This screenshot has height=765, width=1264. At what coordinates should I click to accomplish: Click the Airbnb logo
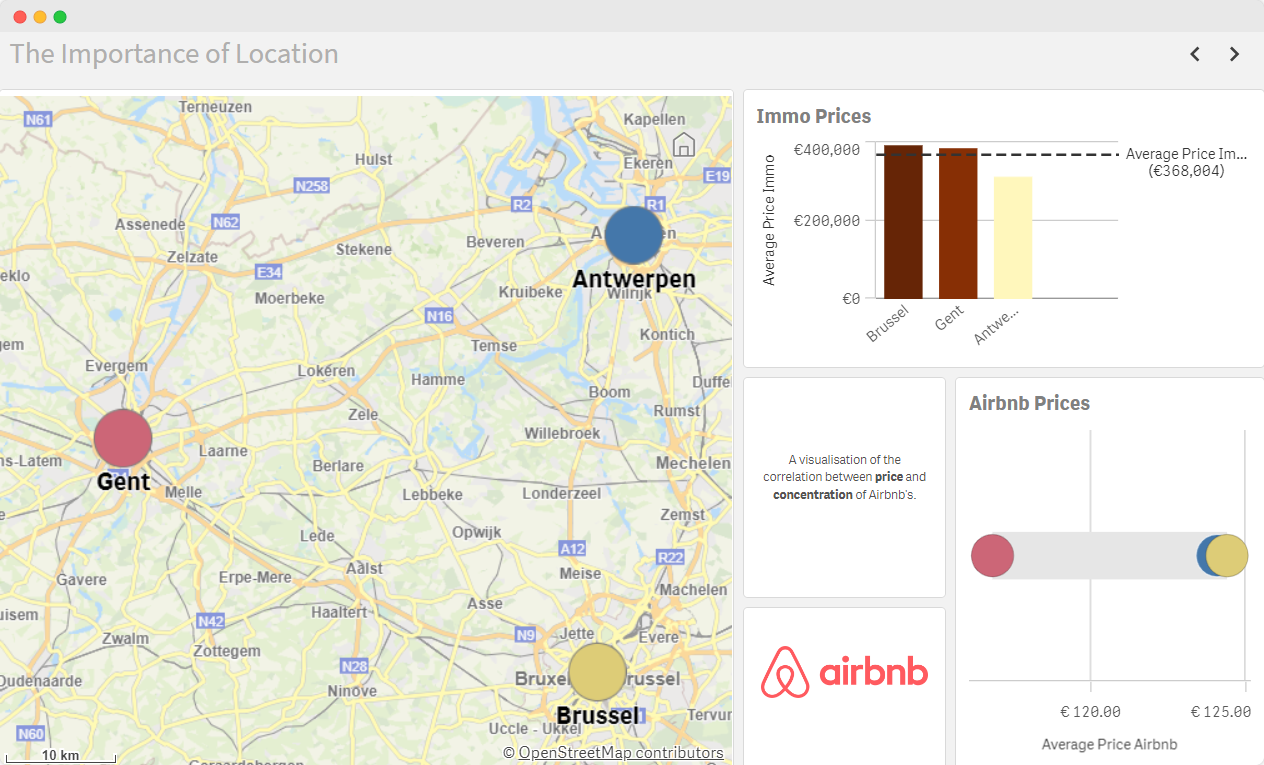[x=844, y=673]
